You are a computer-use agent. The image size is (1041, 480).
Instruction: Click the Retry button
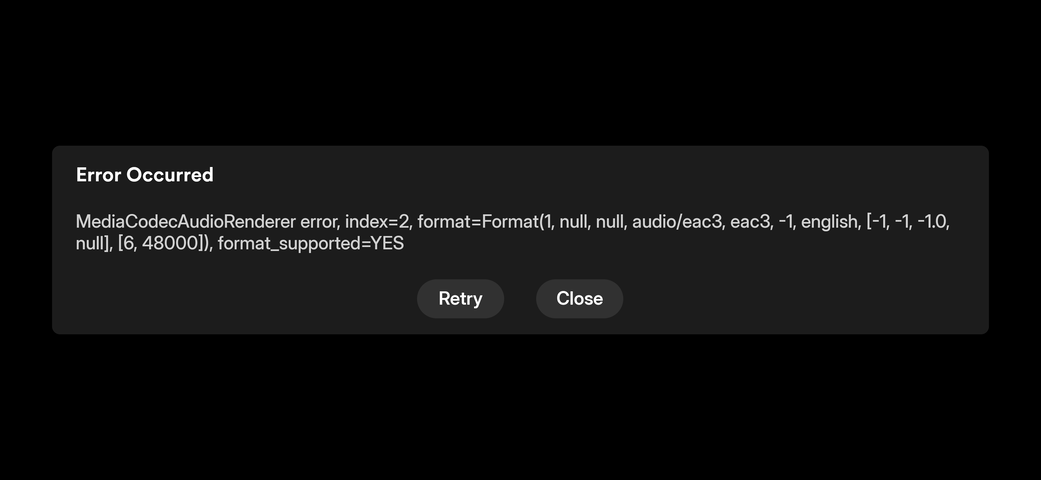460,299
